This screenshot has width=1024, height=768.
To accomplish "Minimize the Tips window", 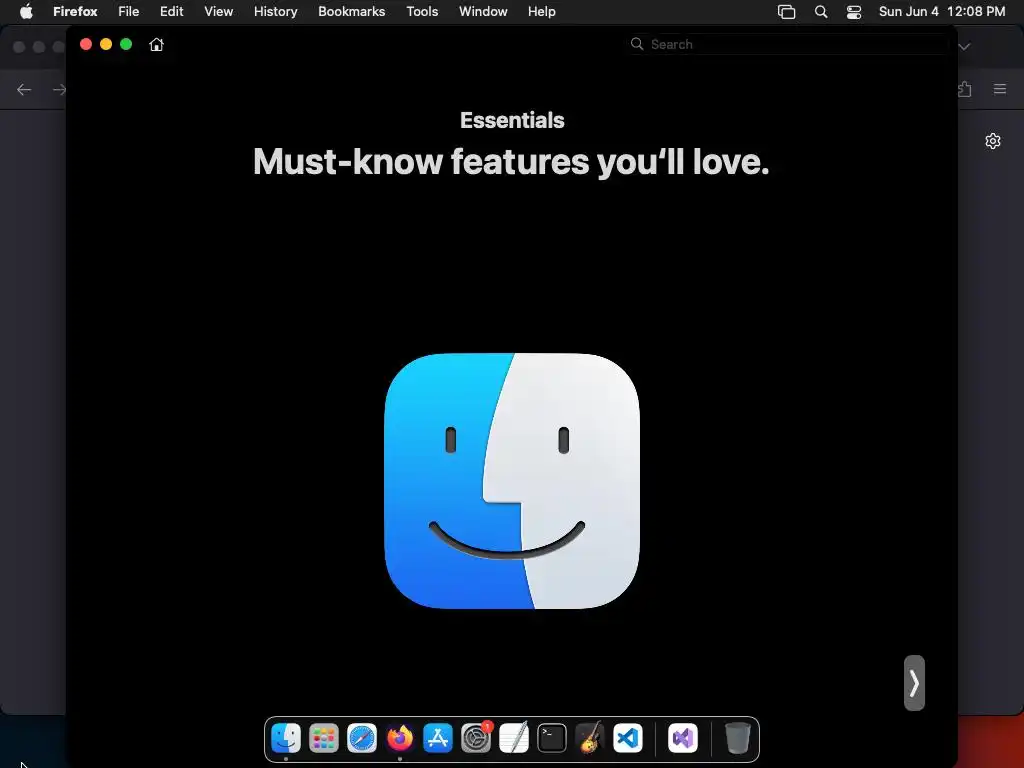I will coord(106,44).
